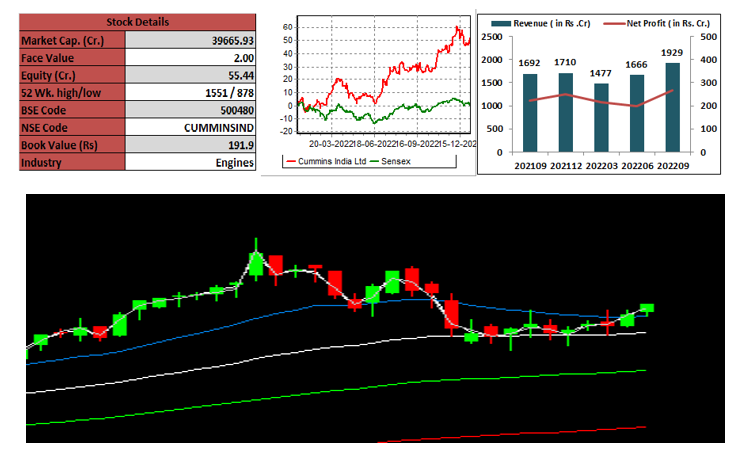Select the BSE code 500480
The width and height of the screenshot is (740, 452).
pos(190,110)
